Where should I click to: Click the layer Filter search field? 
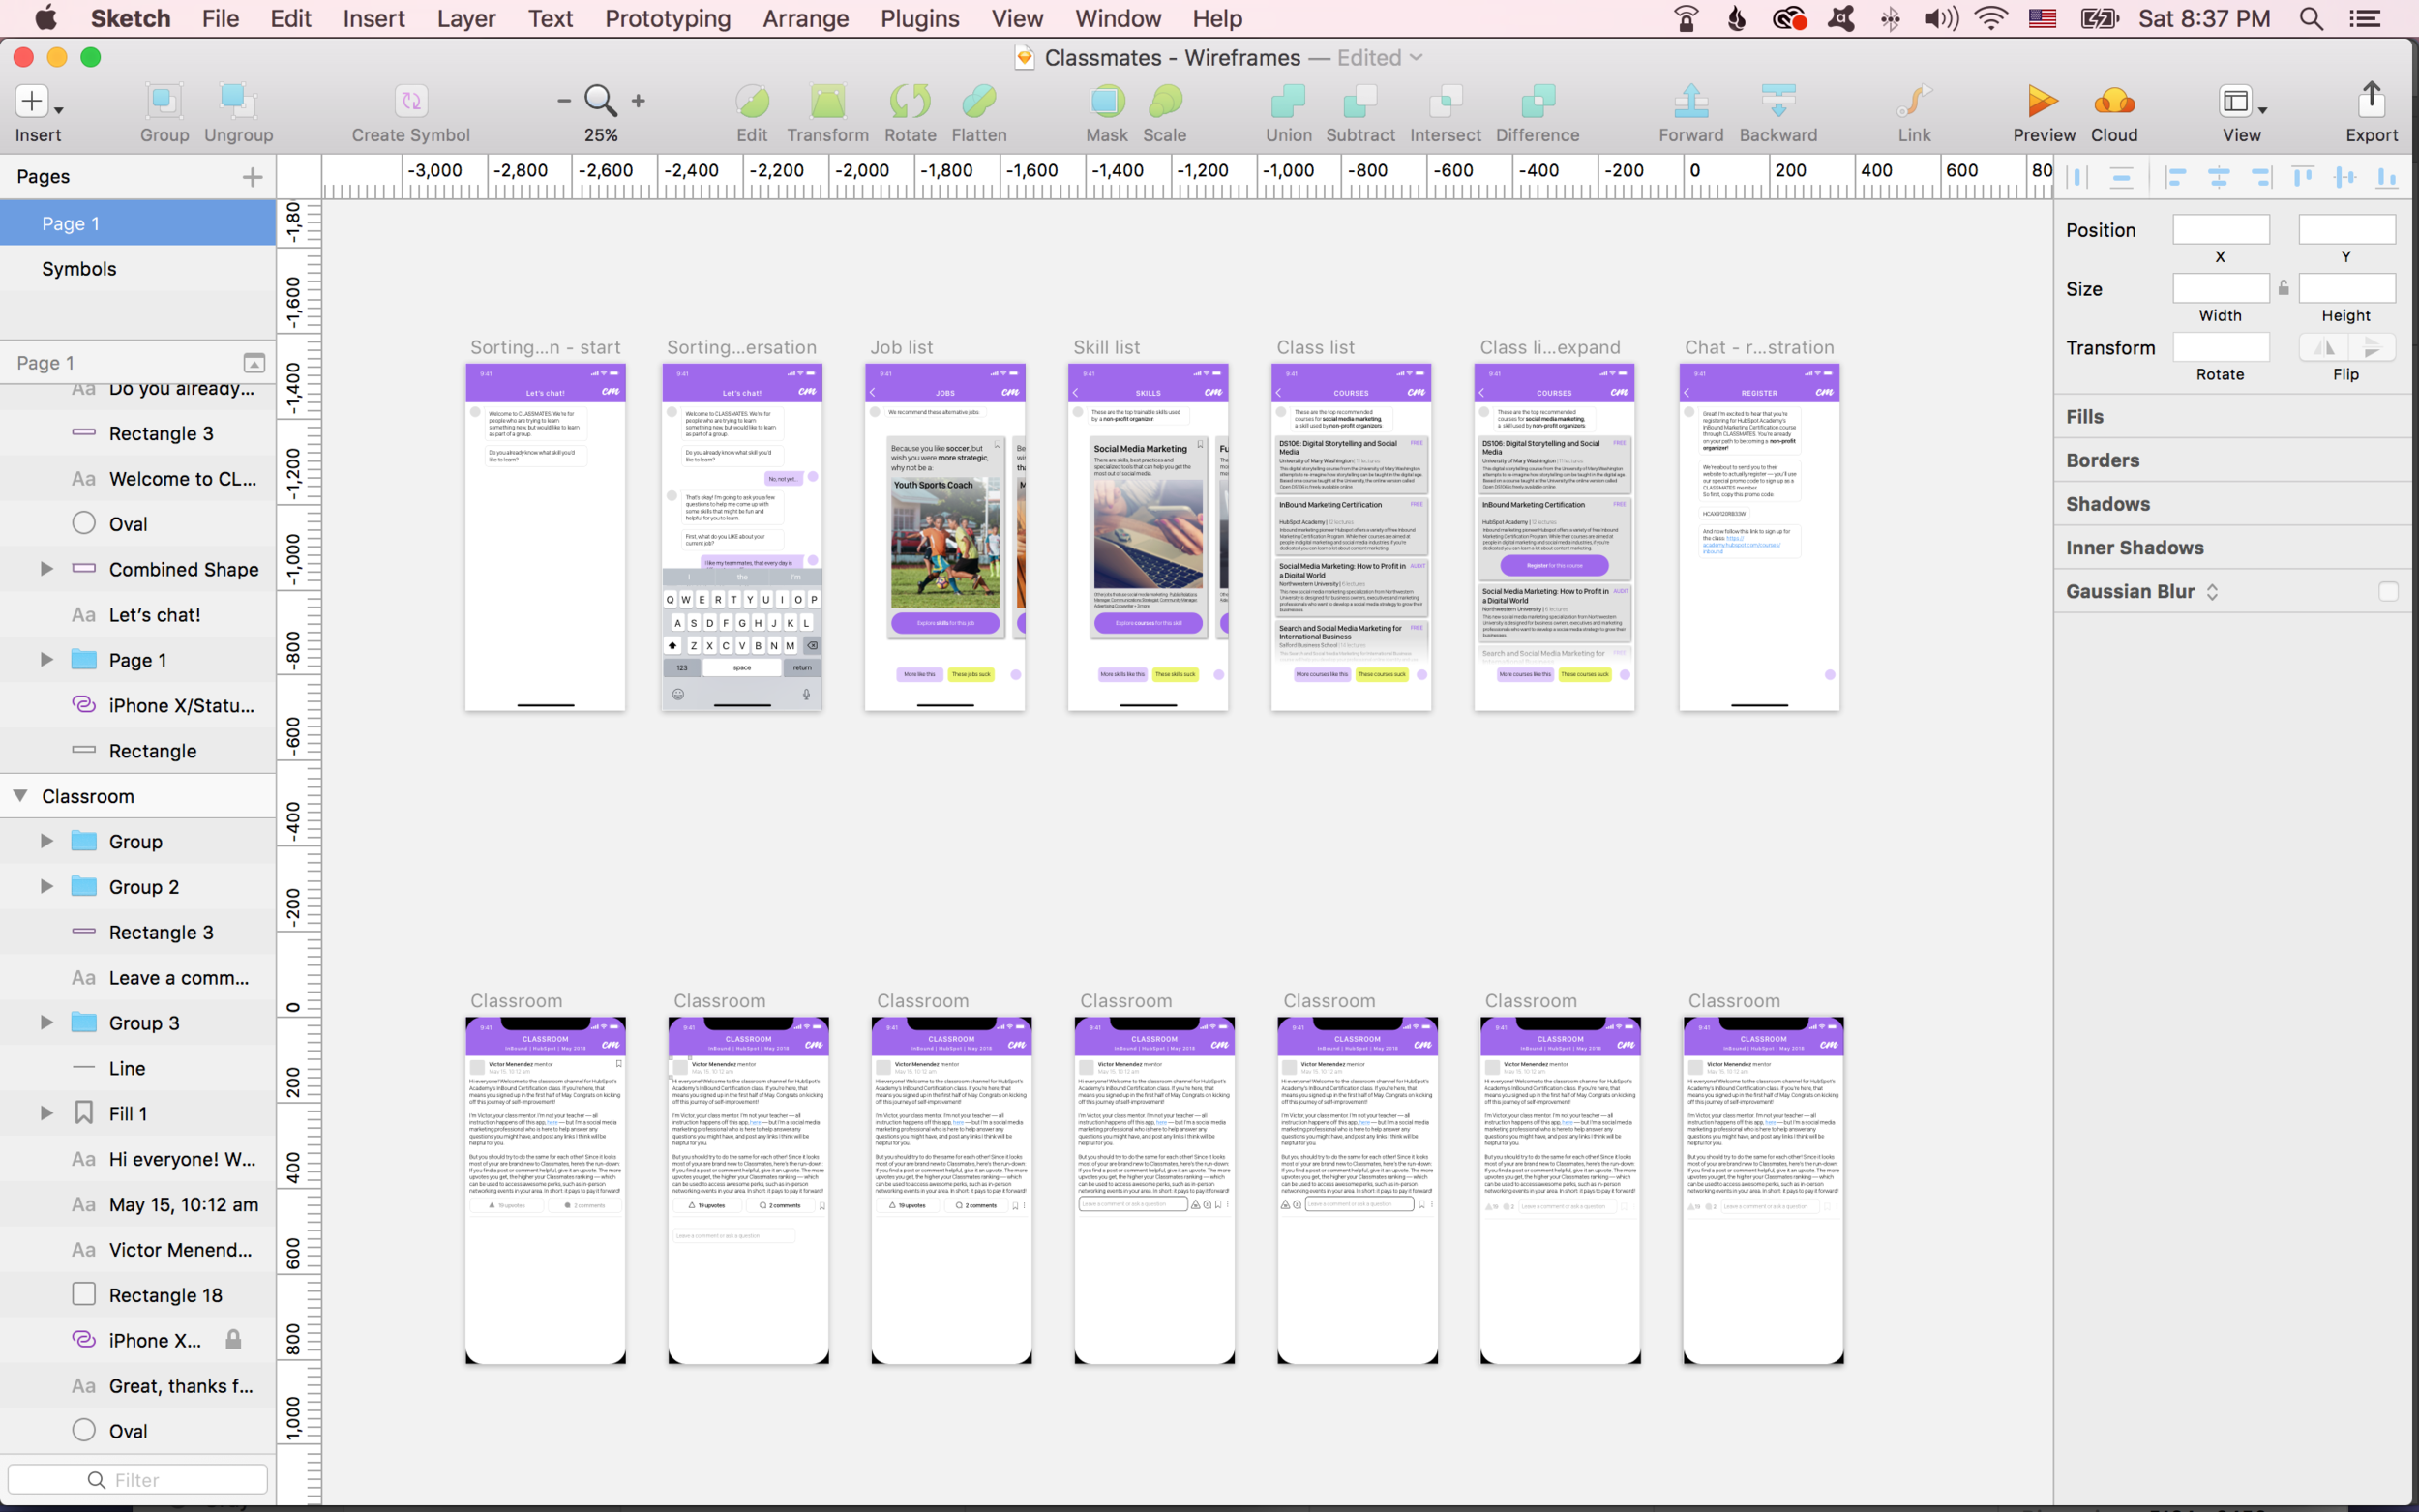pyautogui.click(x=138, y=1479)
